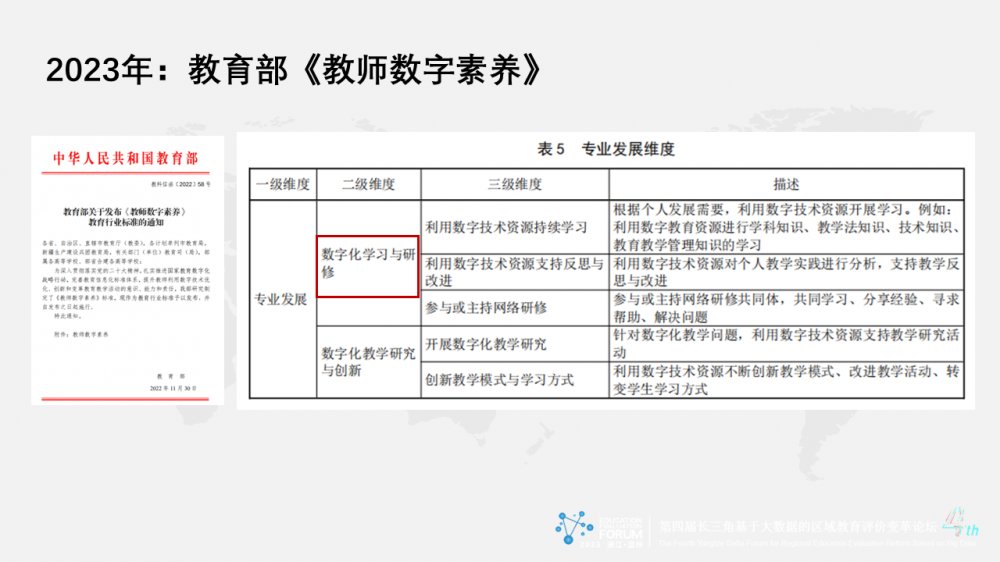Screen dimensions: 1000x562
Task: Click the red 中华人民共和国教育部 letterhead
Action: click(x=126, y=159)
